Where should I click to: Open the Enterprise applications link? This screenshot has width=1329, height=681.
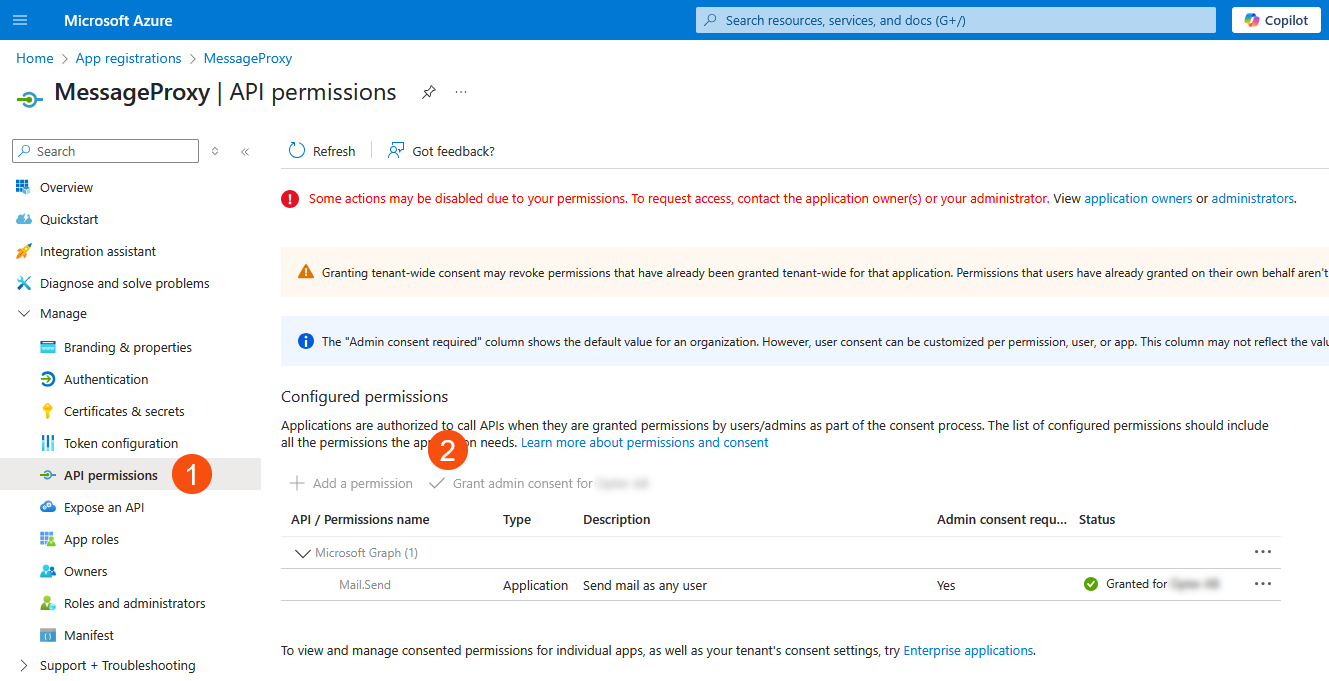click(x=968, y=650)
